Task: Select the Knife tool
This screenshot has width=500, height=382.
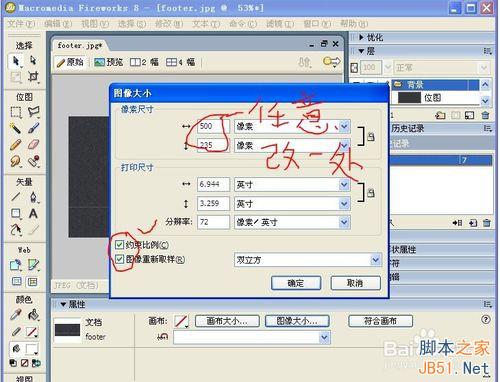Action: coord(33,230)
